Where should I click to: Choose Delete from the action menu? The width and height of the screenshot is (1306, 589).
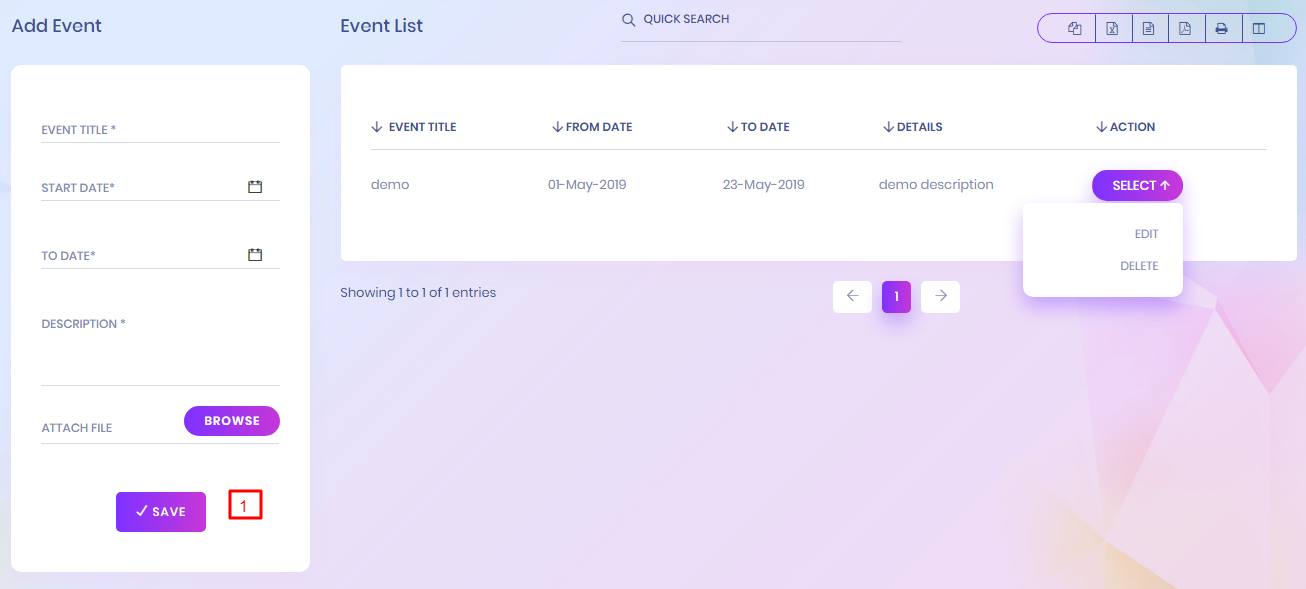pyautogui.click(x=1139, y=266)
